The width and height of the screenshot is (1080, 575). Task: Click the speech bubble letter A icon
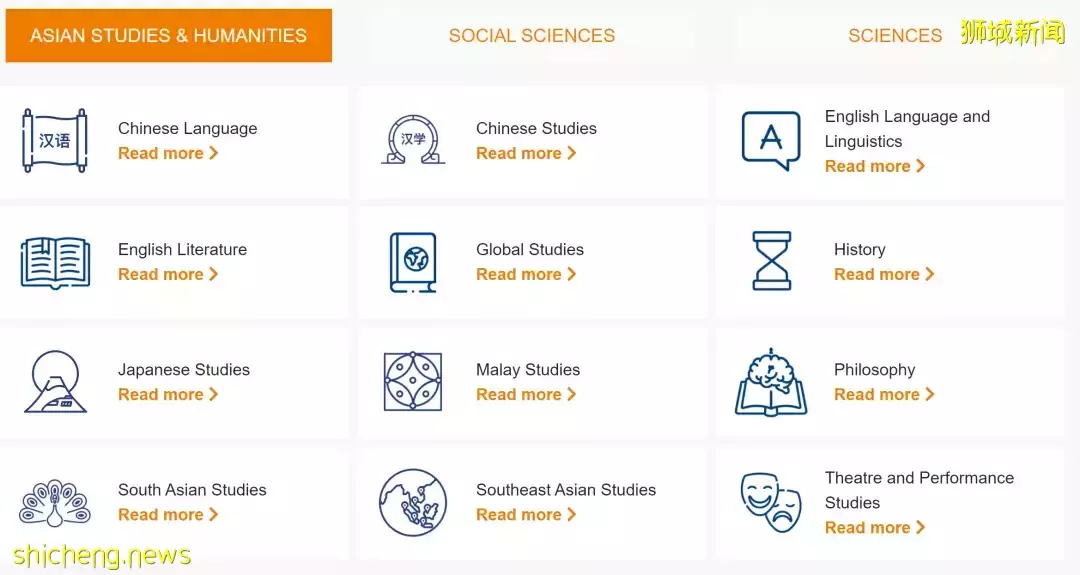click(771, 140)
